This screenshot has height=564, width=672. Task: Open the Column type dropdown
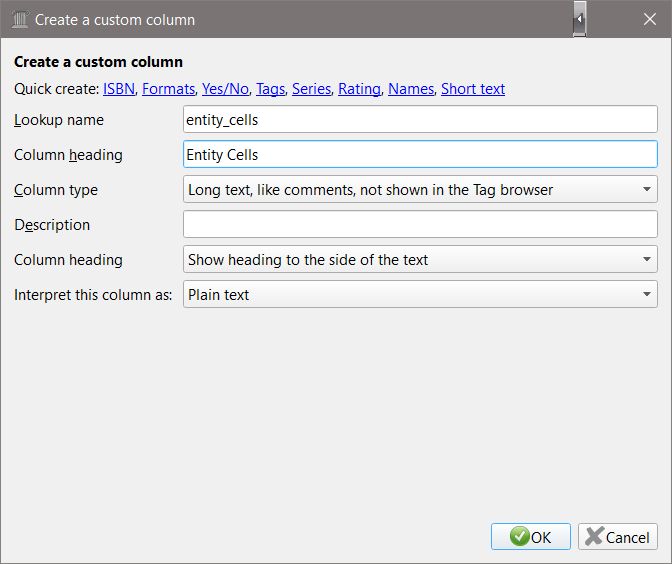[x=420, y=190]
